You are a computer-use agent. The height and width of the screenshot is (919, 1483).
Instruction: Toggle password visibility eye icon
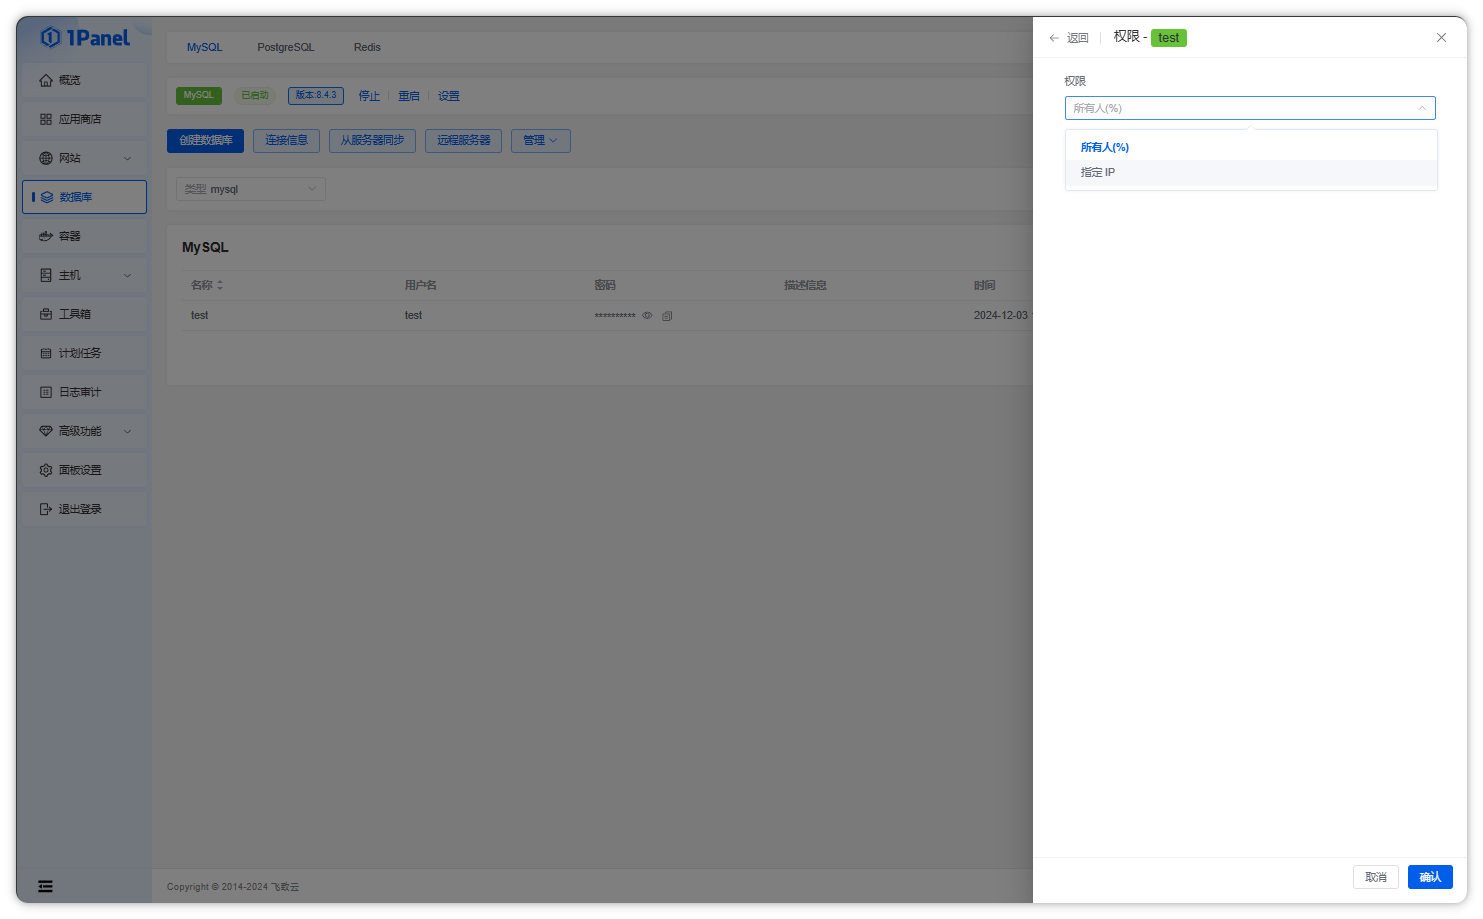click(647, 316)
